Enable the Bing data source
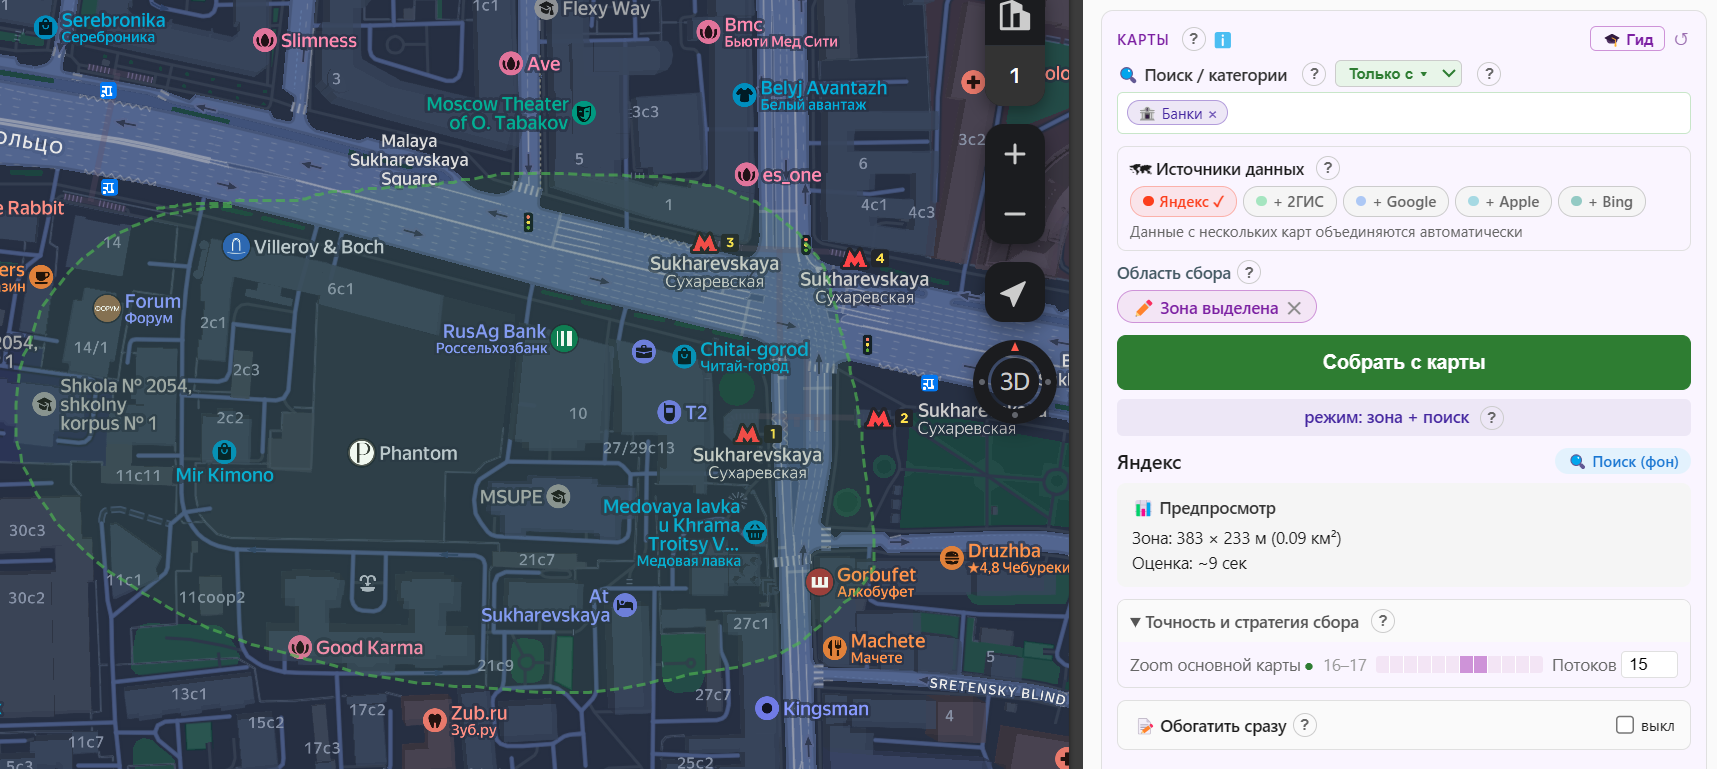The height and width of the screenshot is (769, 1717). (1601, 202)
